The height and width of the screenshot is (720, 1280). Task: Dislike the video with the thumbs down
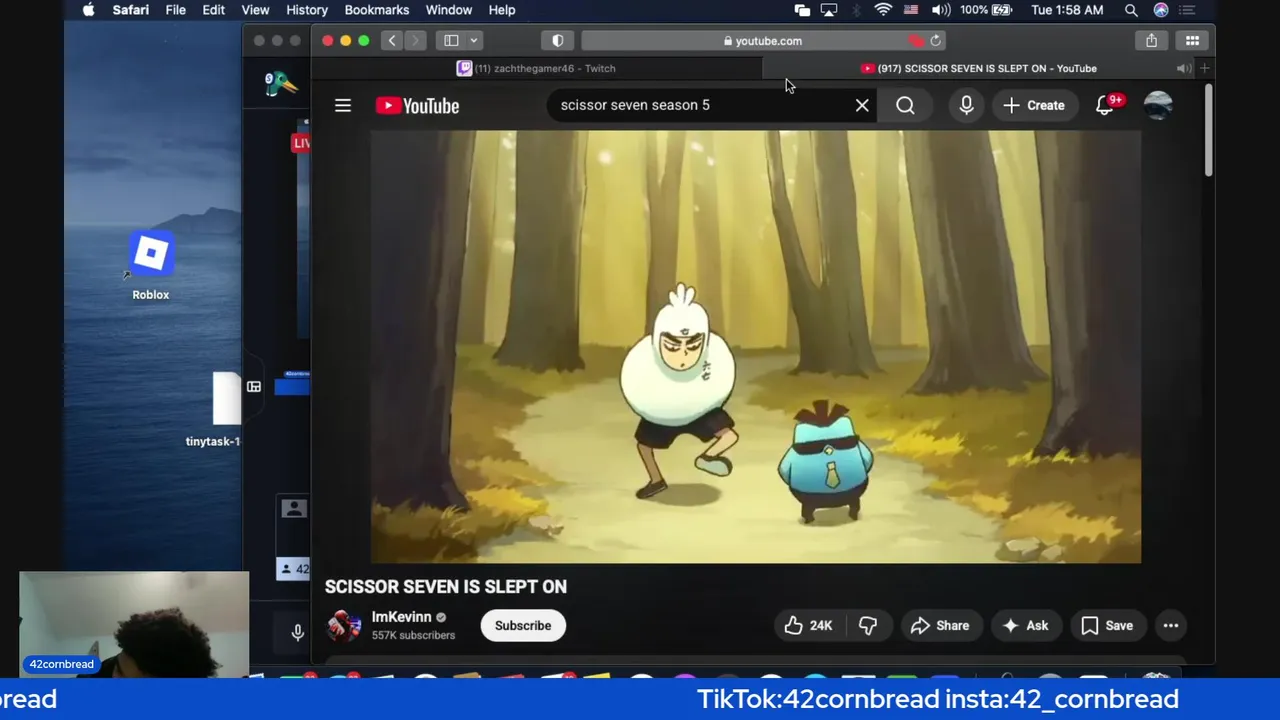pos(868,625)
